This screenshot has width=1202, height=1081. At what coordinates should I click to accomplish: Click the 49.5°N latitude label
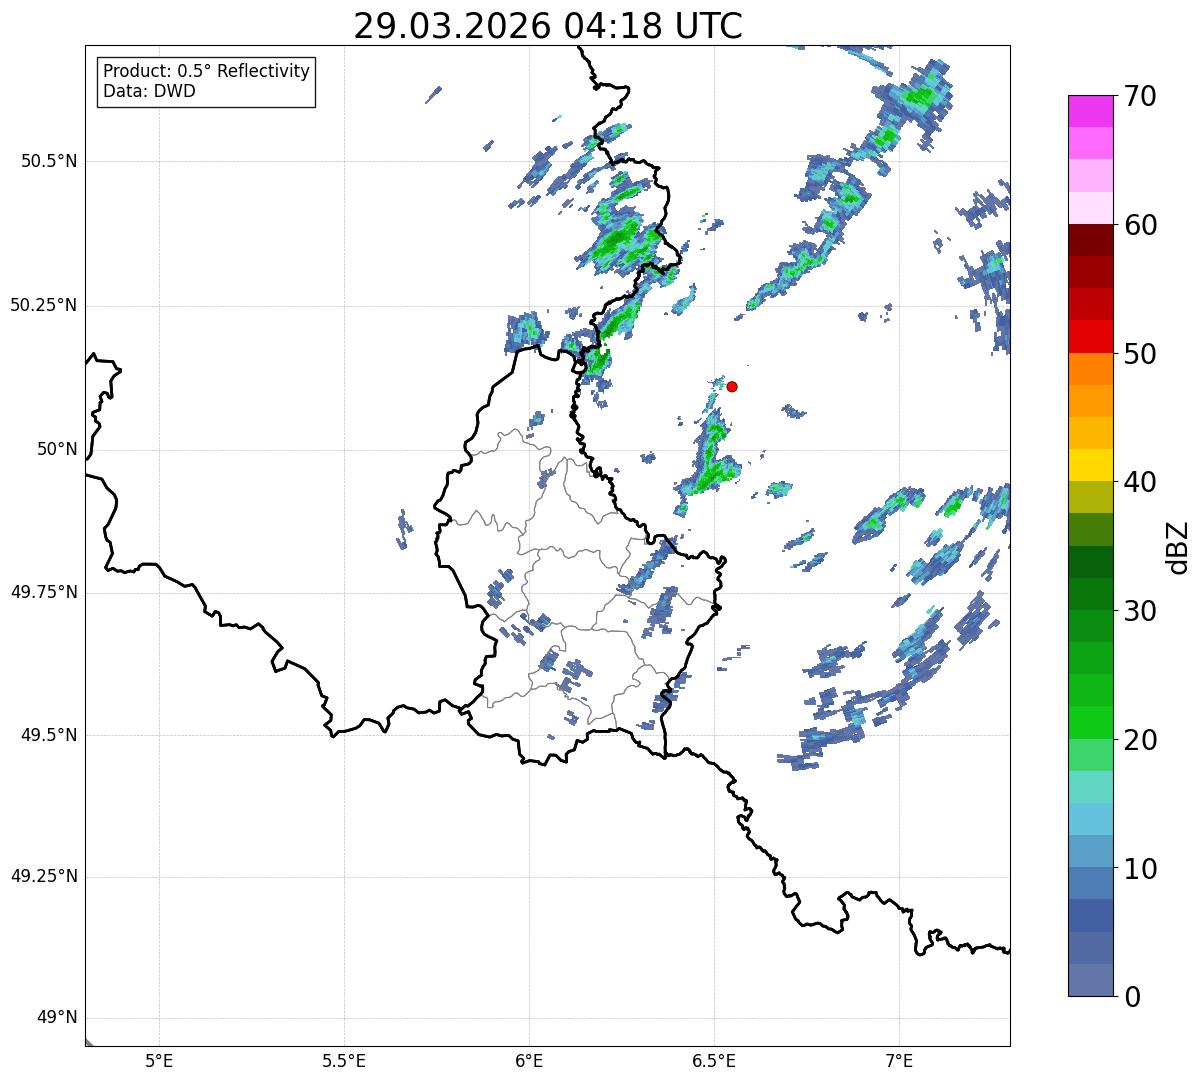[x=49, y=735]
